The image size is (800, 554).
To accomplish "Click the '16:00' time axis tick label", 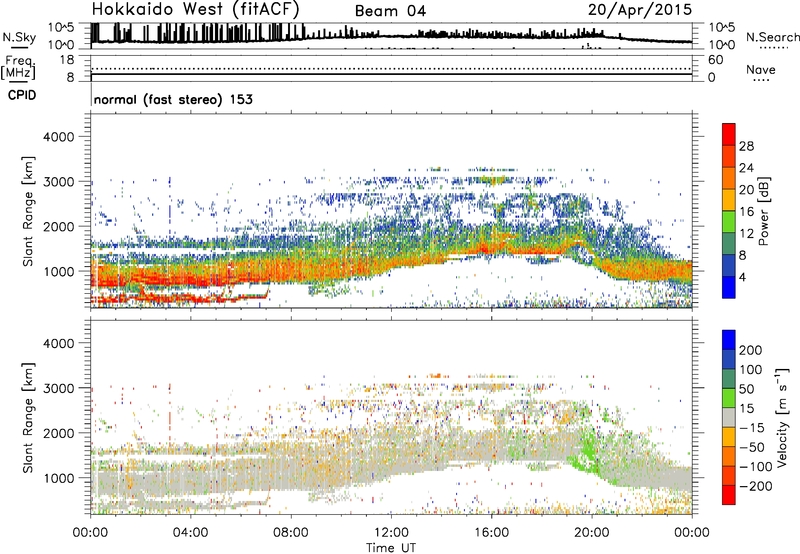I will coord(491,533).
